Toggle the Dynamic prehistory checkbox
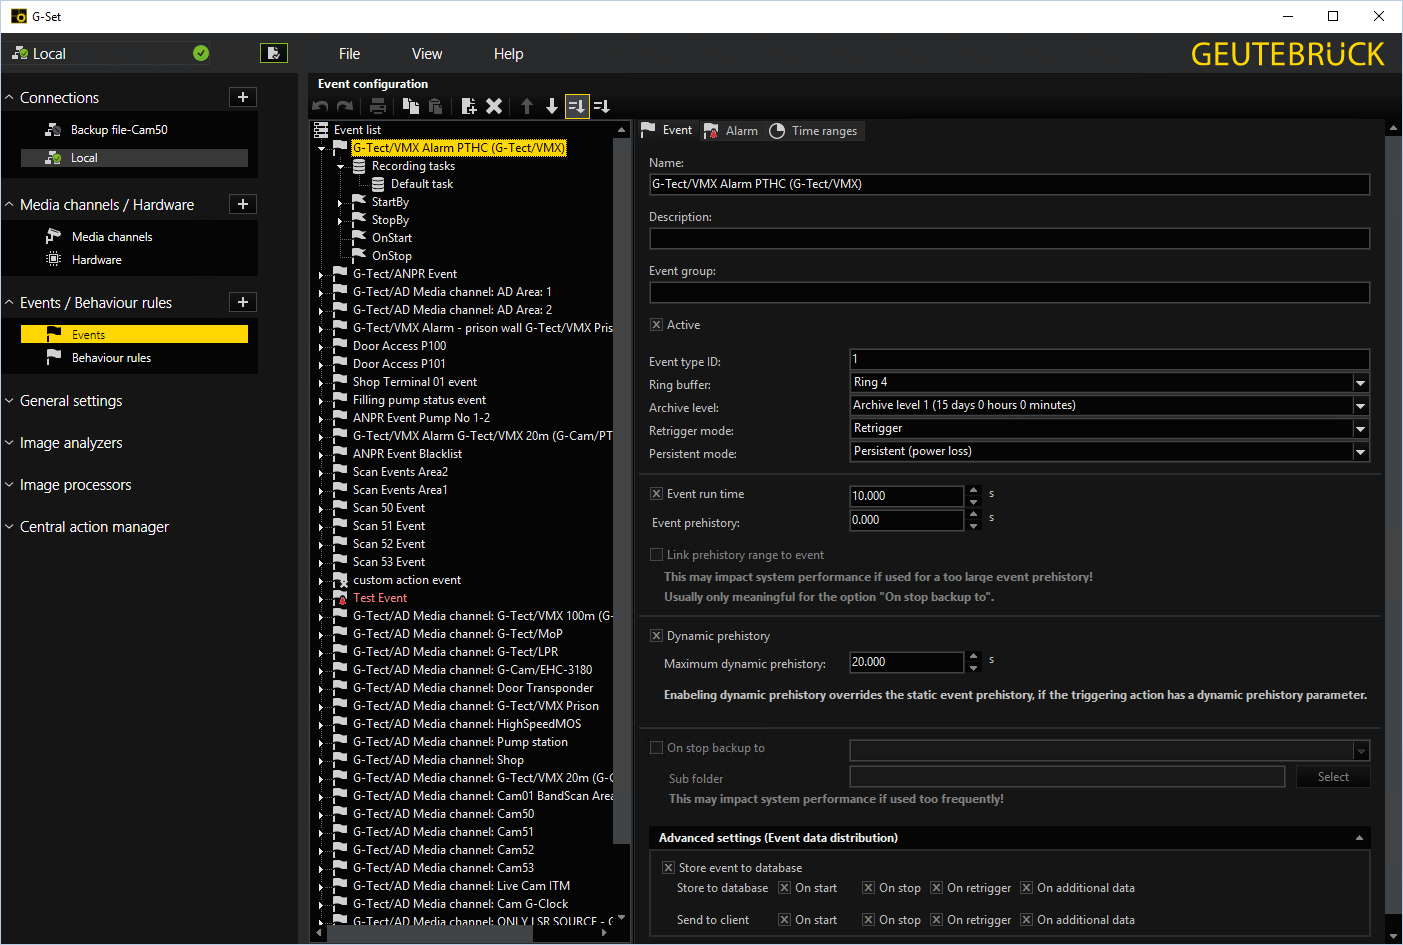The image size is (1403, 945). click(656, 636)
